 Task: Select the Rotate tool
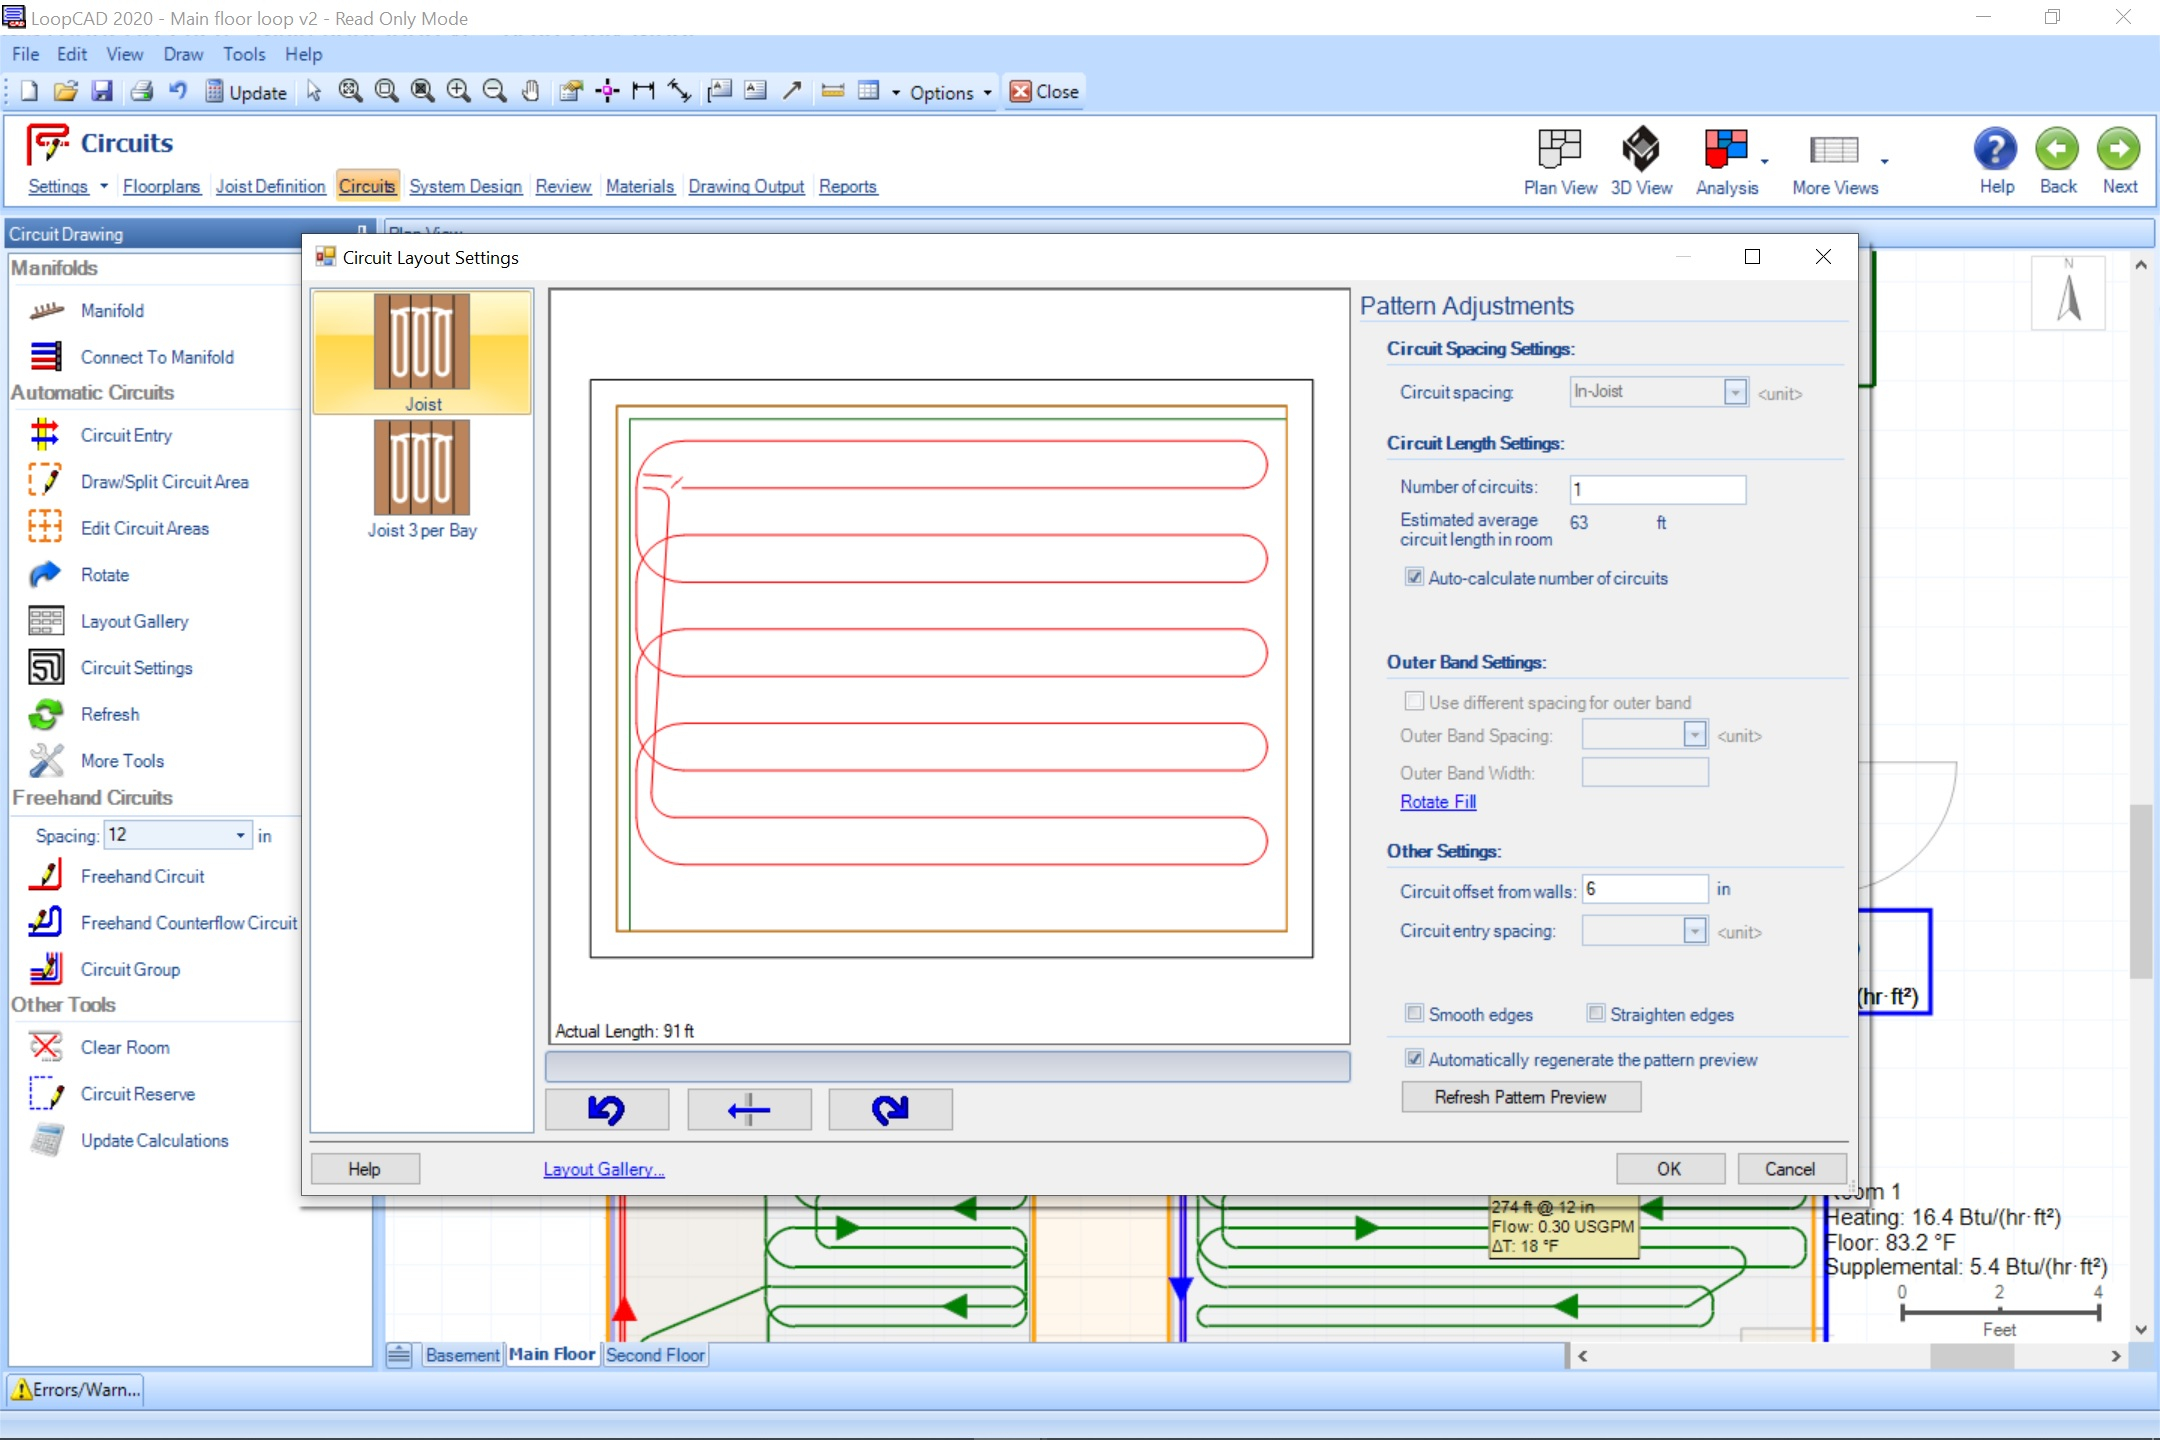103,574
